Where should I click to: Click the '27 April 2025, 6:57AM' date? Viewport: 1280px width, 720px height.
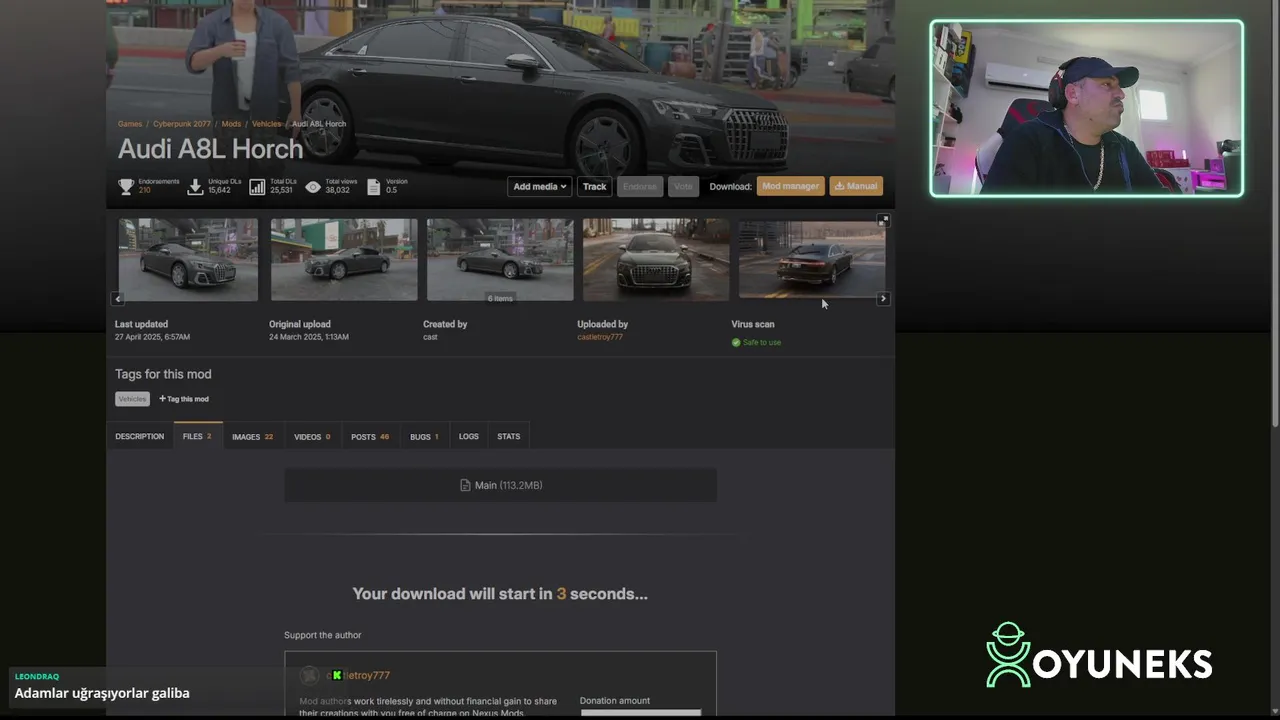click(152, 337)
